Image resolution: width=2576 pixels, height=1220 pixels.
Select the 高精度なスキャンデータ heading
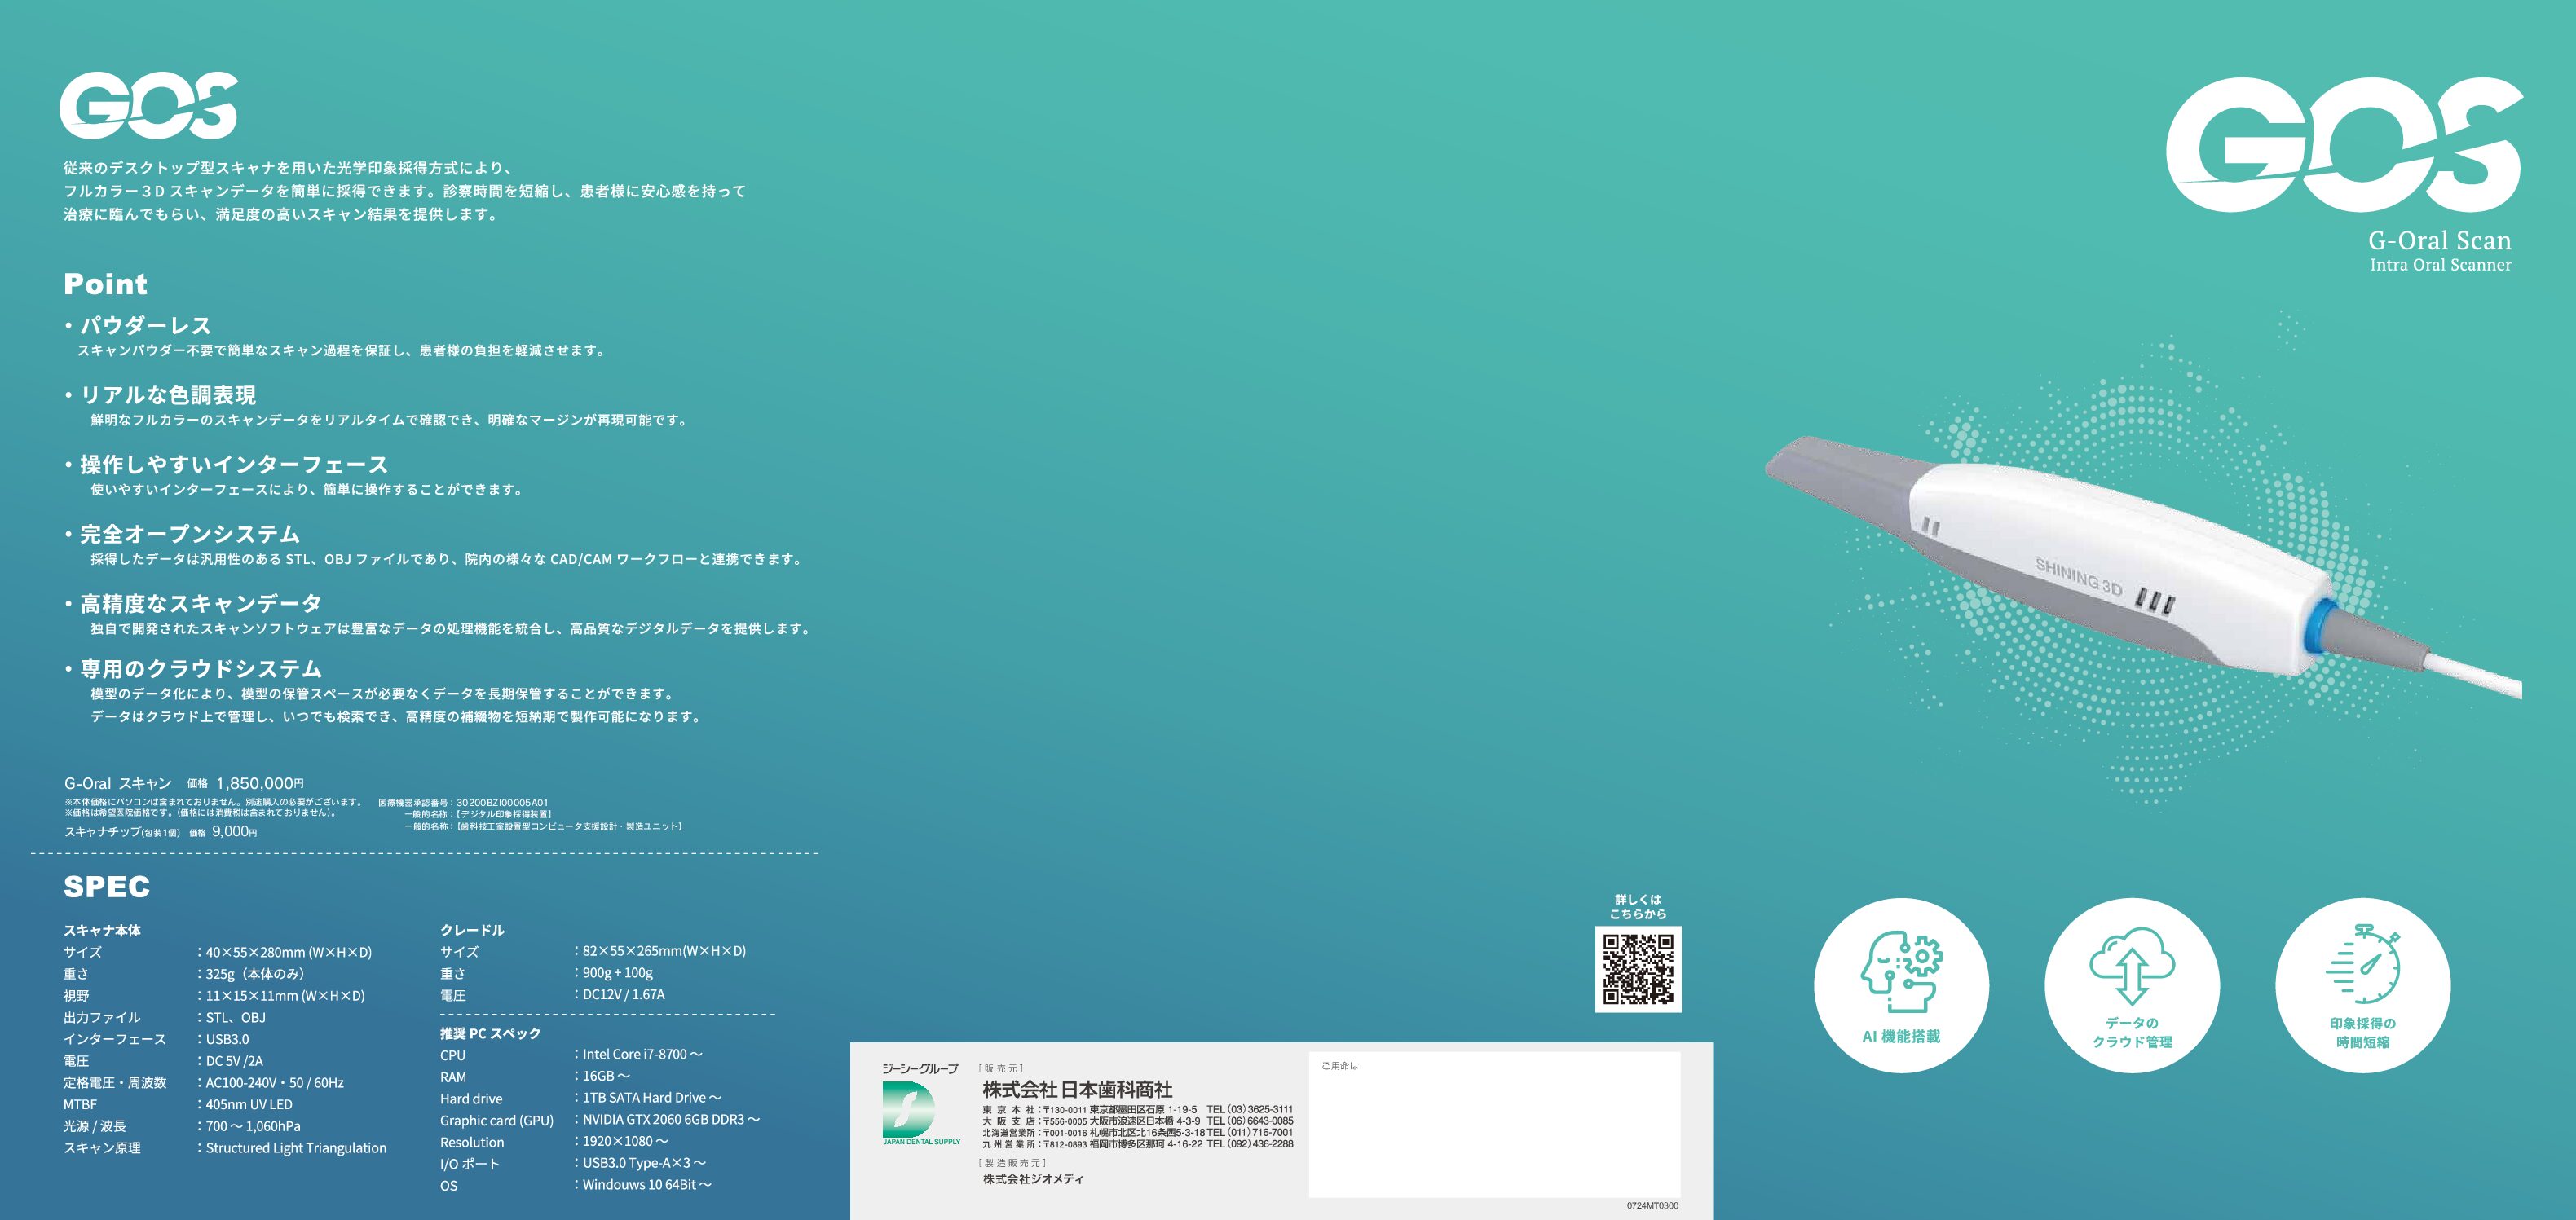tap(201, 603)
